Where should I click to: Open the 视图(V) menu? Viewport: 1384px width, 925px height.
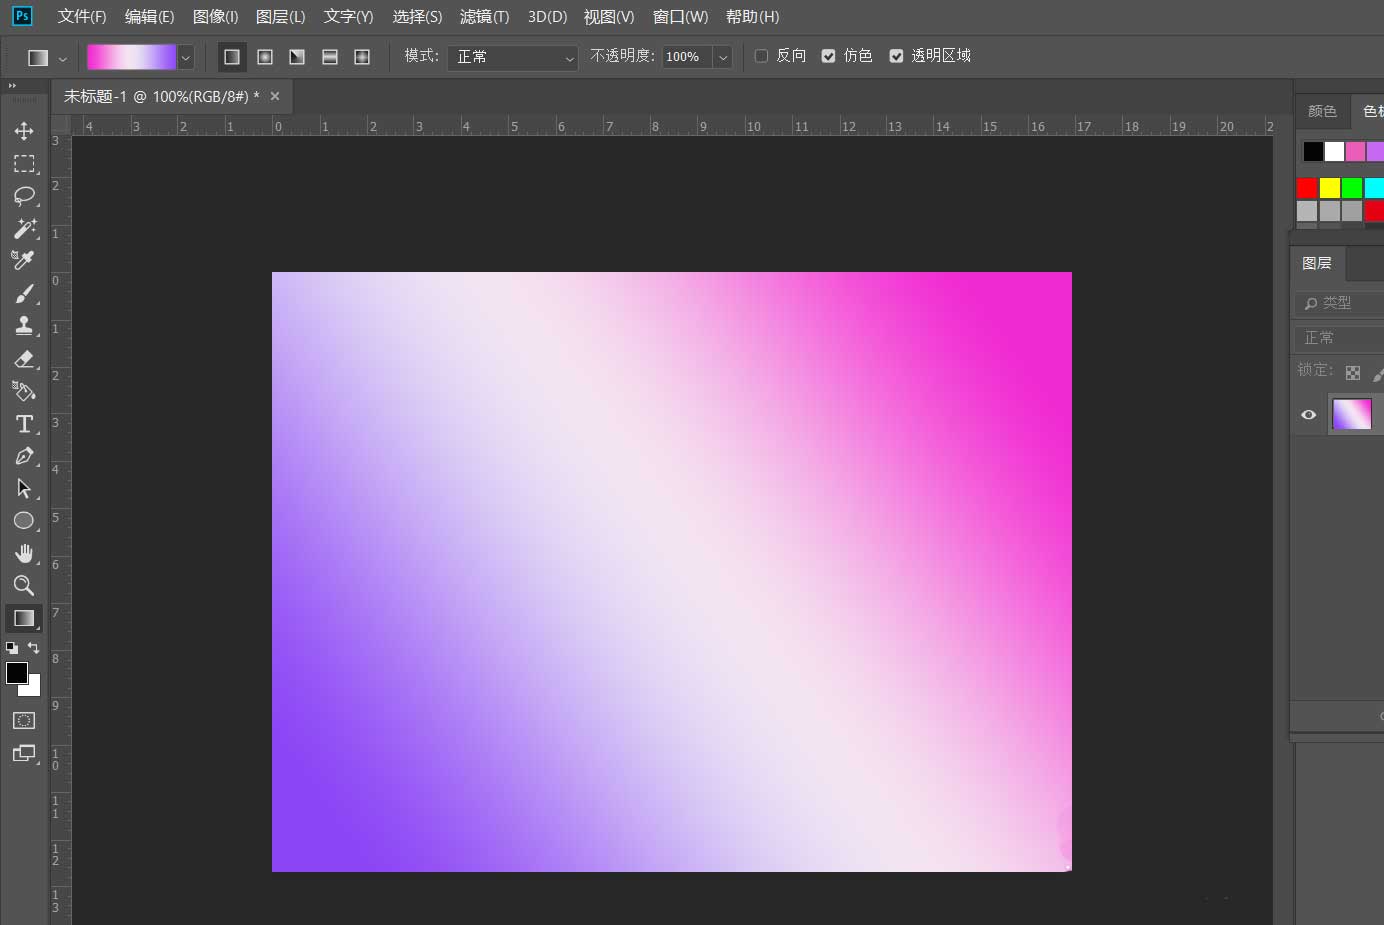point(609,16)
